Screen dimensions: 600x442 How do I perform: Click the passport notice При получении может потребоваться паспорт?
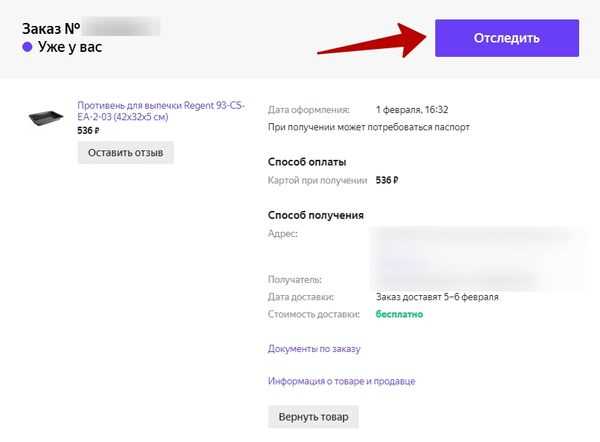pyautogui.click(x=369, y=127)
